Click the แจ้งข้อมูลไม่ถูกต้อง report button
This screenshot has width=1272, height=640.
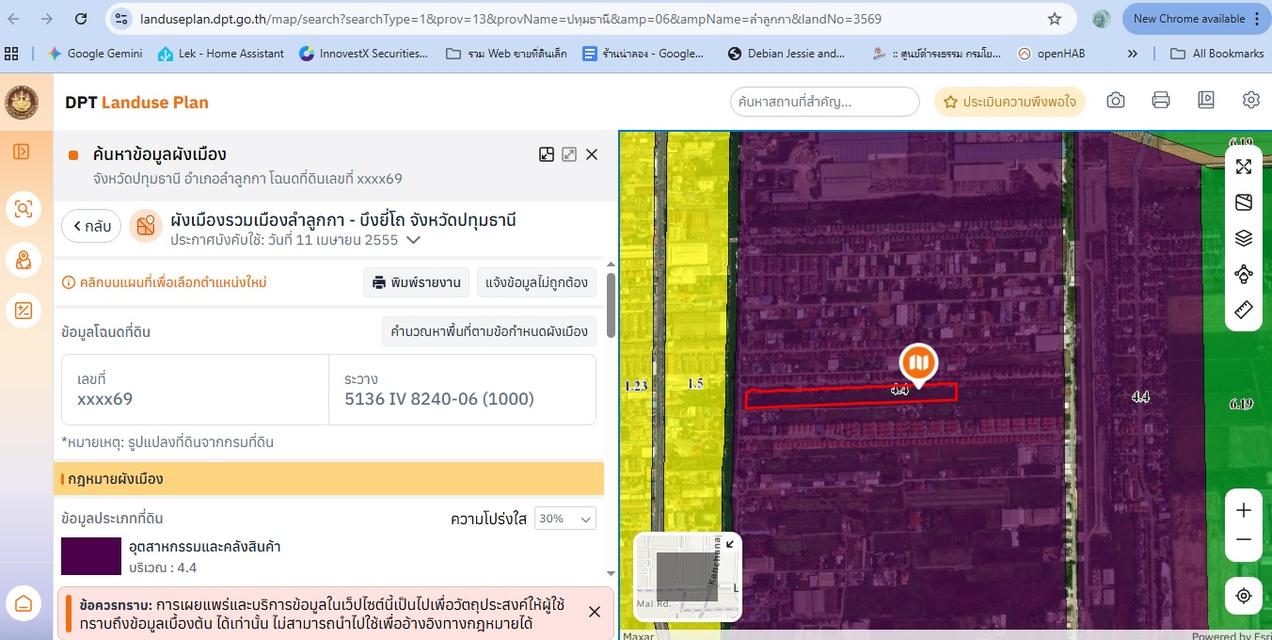[x=536, y=282]
